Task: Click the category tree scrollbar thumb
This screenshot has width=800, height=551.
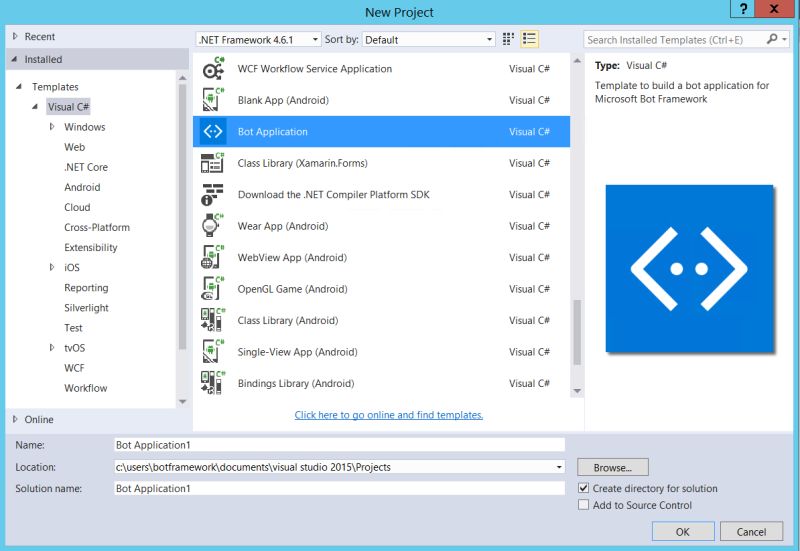Action: point(182,216)
